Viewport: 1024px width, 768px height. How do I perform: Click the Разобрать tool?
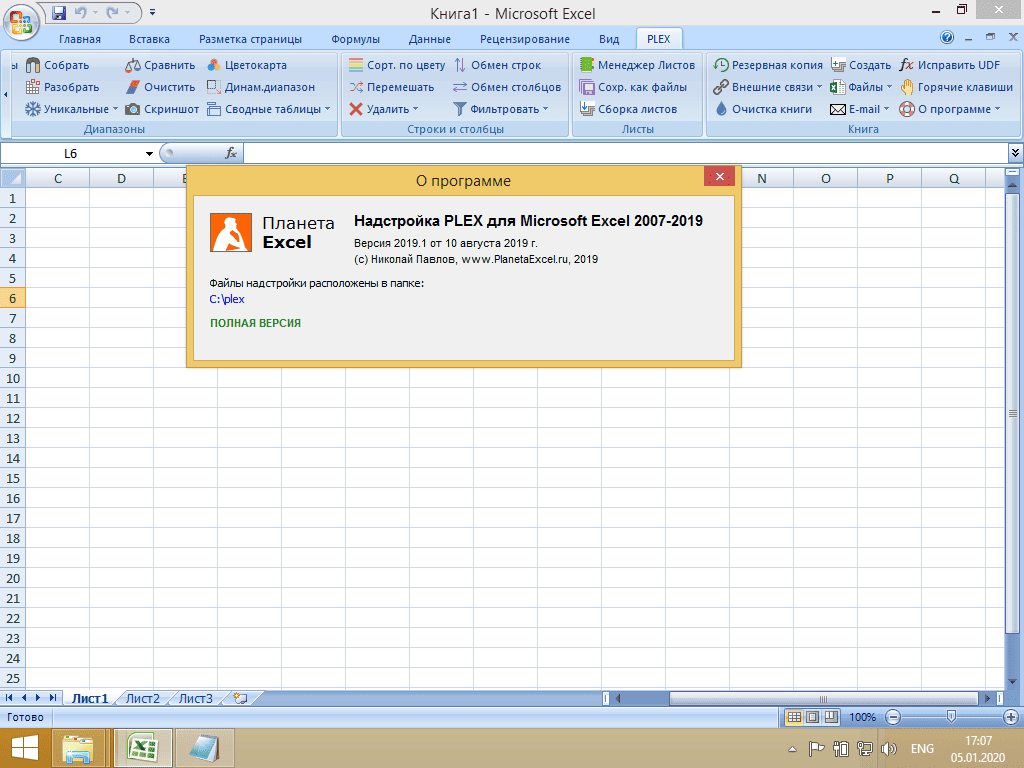pos(62,87)
